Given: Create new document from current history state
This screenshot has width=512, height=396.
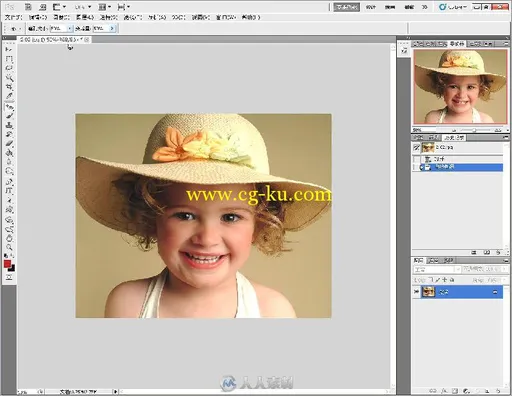Looking at the screenshot, I should click(474, 253).
